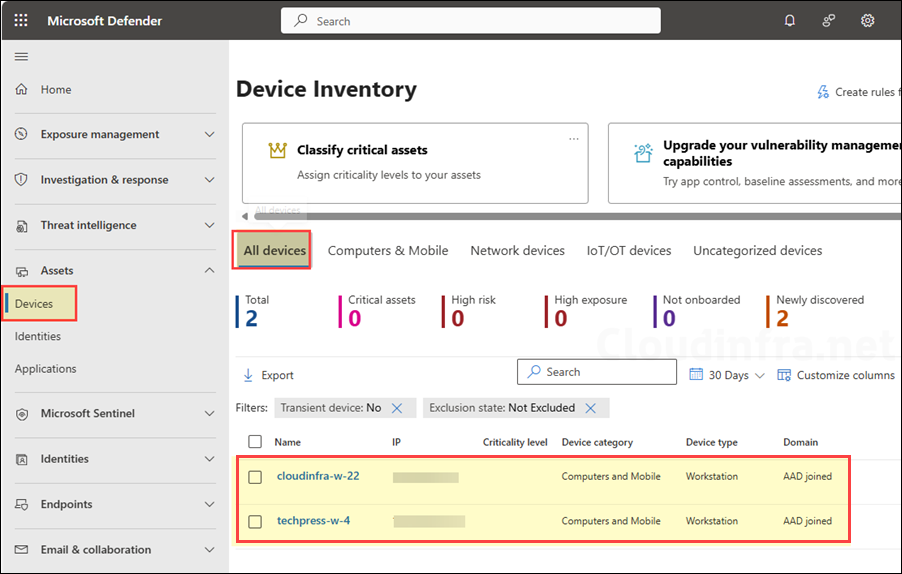The image size is (902, 574).
Task: Expand the Endpoints section
Action: click(209, 504)
